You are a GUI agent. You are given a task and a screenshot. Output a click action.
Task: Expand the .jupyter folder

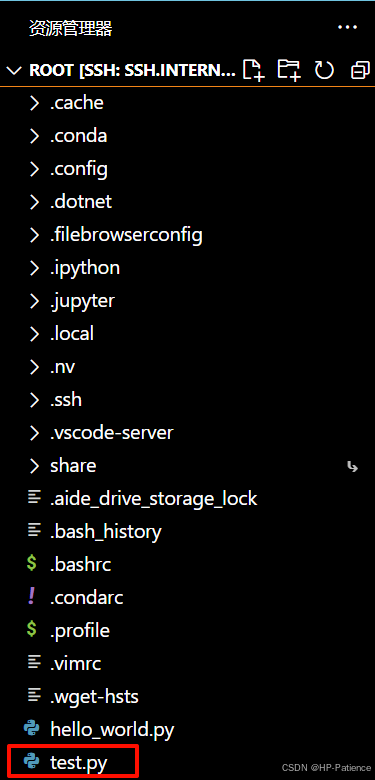point(188,301)
